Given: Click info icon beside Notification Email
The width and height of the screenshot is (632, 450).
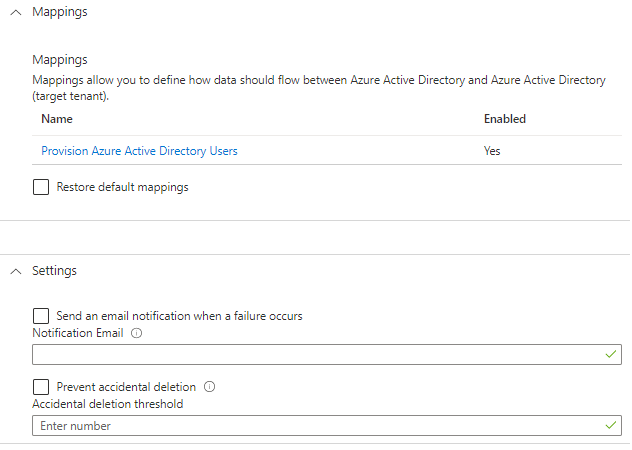Looking at the screenshot, I should pyautogui.click(x=136, y=333).
